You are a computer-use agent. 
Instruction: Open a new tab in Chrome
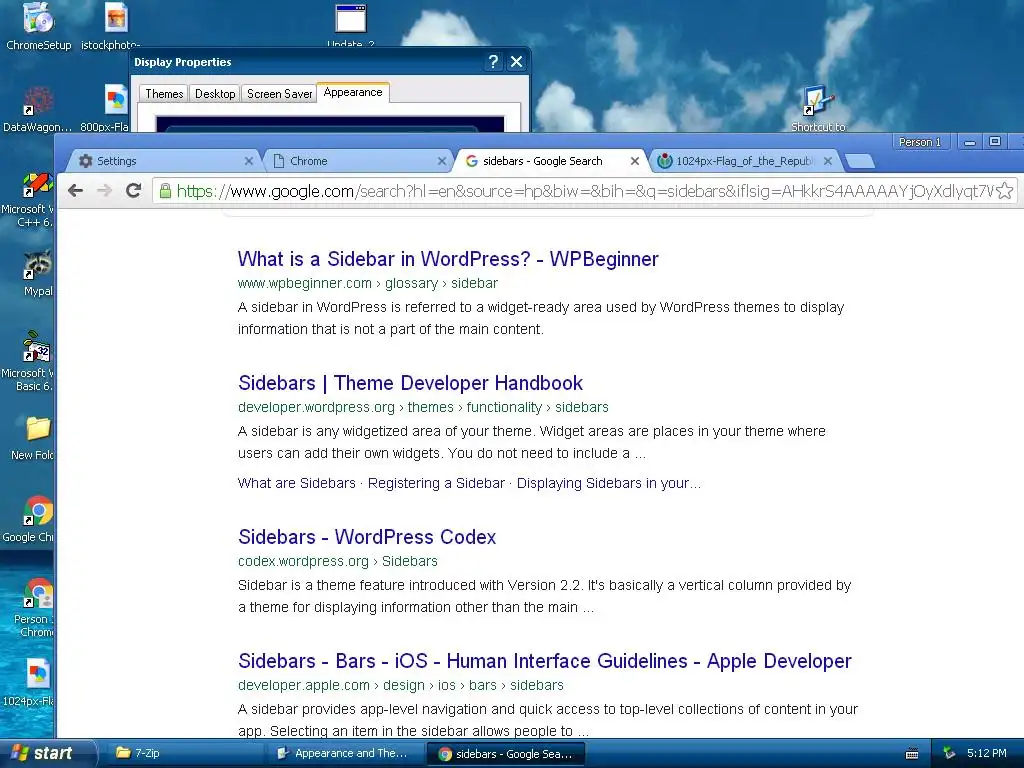860,161
